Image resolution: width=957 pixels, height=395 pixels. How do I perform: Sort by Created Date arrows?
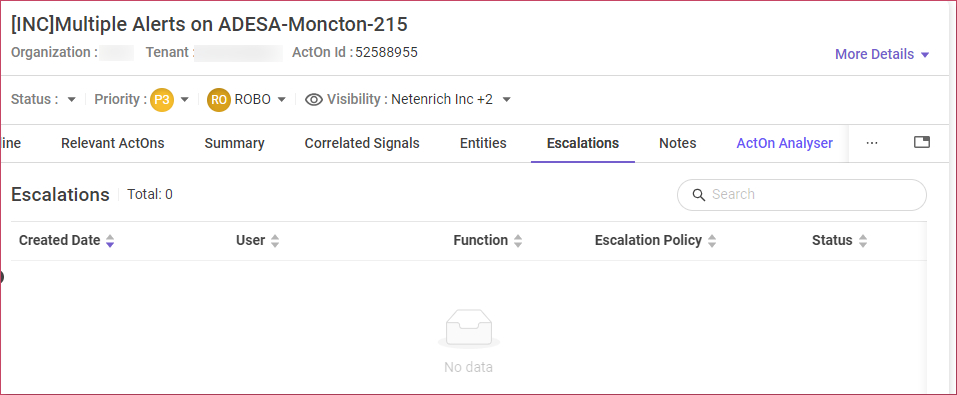point(109,241)
